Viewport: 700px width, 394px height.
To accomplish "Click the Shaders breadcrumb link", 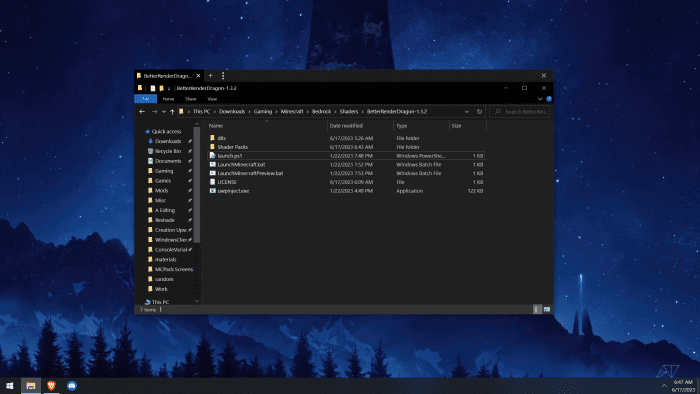I will 349,112.
